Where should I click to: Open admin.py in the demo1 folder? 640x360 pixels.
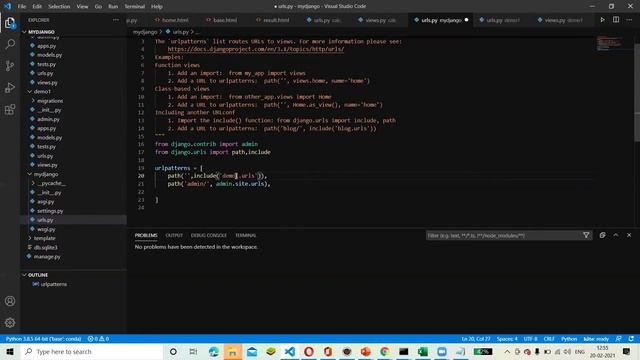click(48, 119)
